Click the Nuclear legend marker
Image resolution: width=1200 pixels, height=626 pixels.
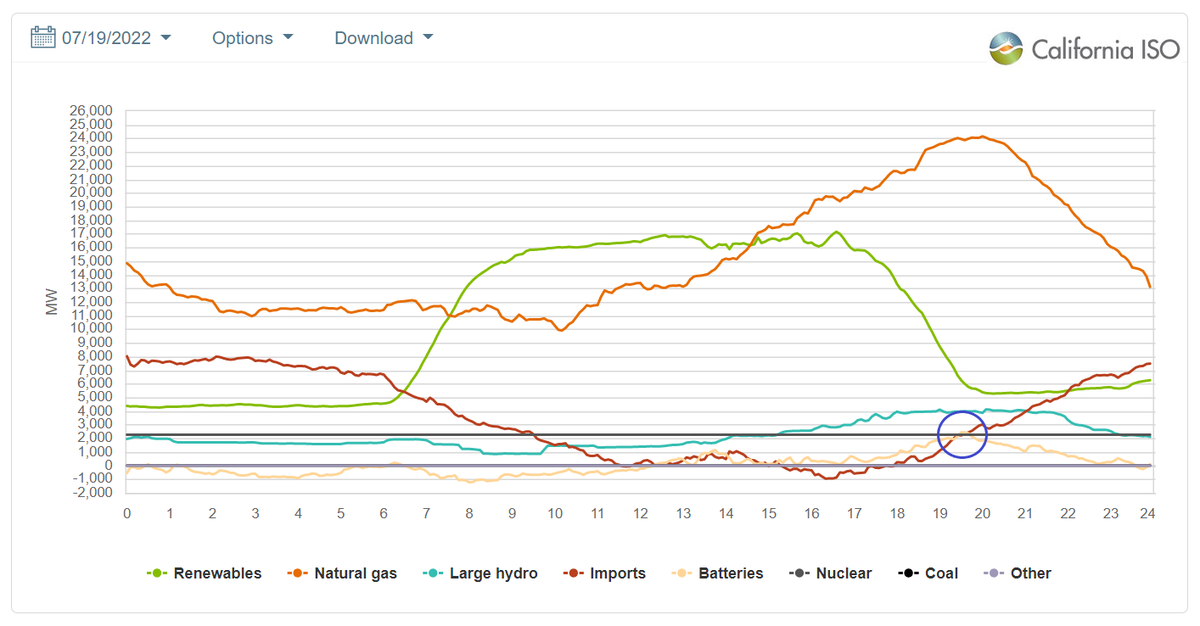(800, 572)
